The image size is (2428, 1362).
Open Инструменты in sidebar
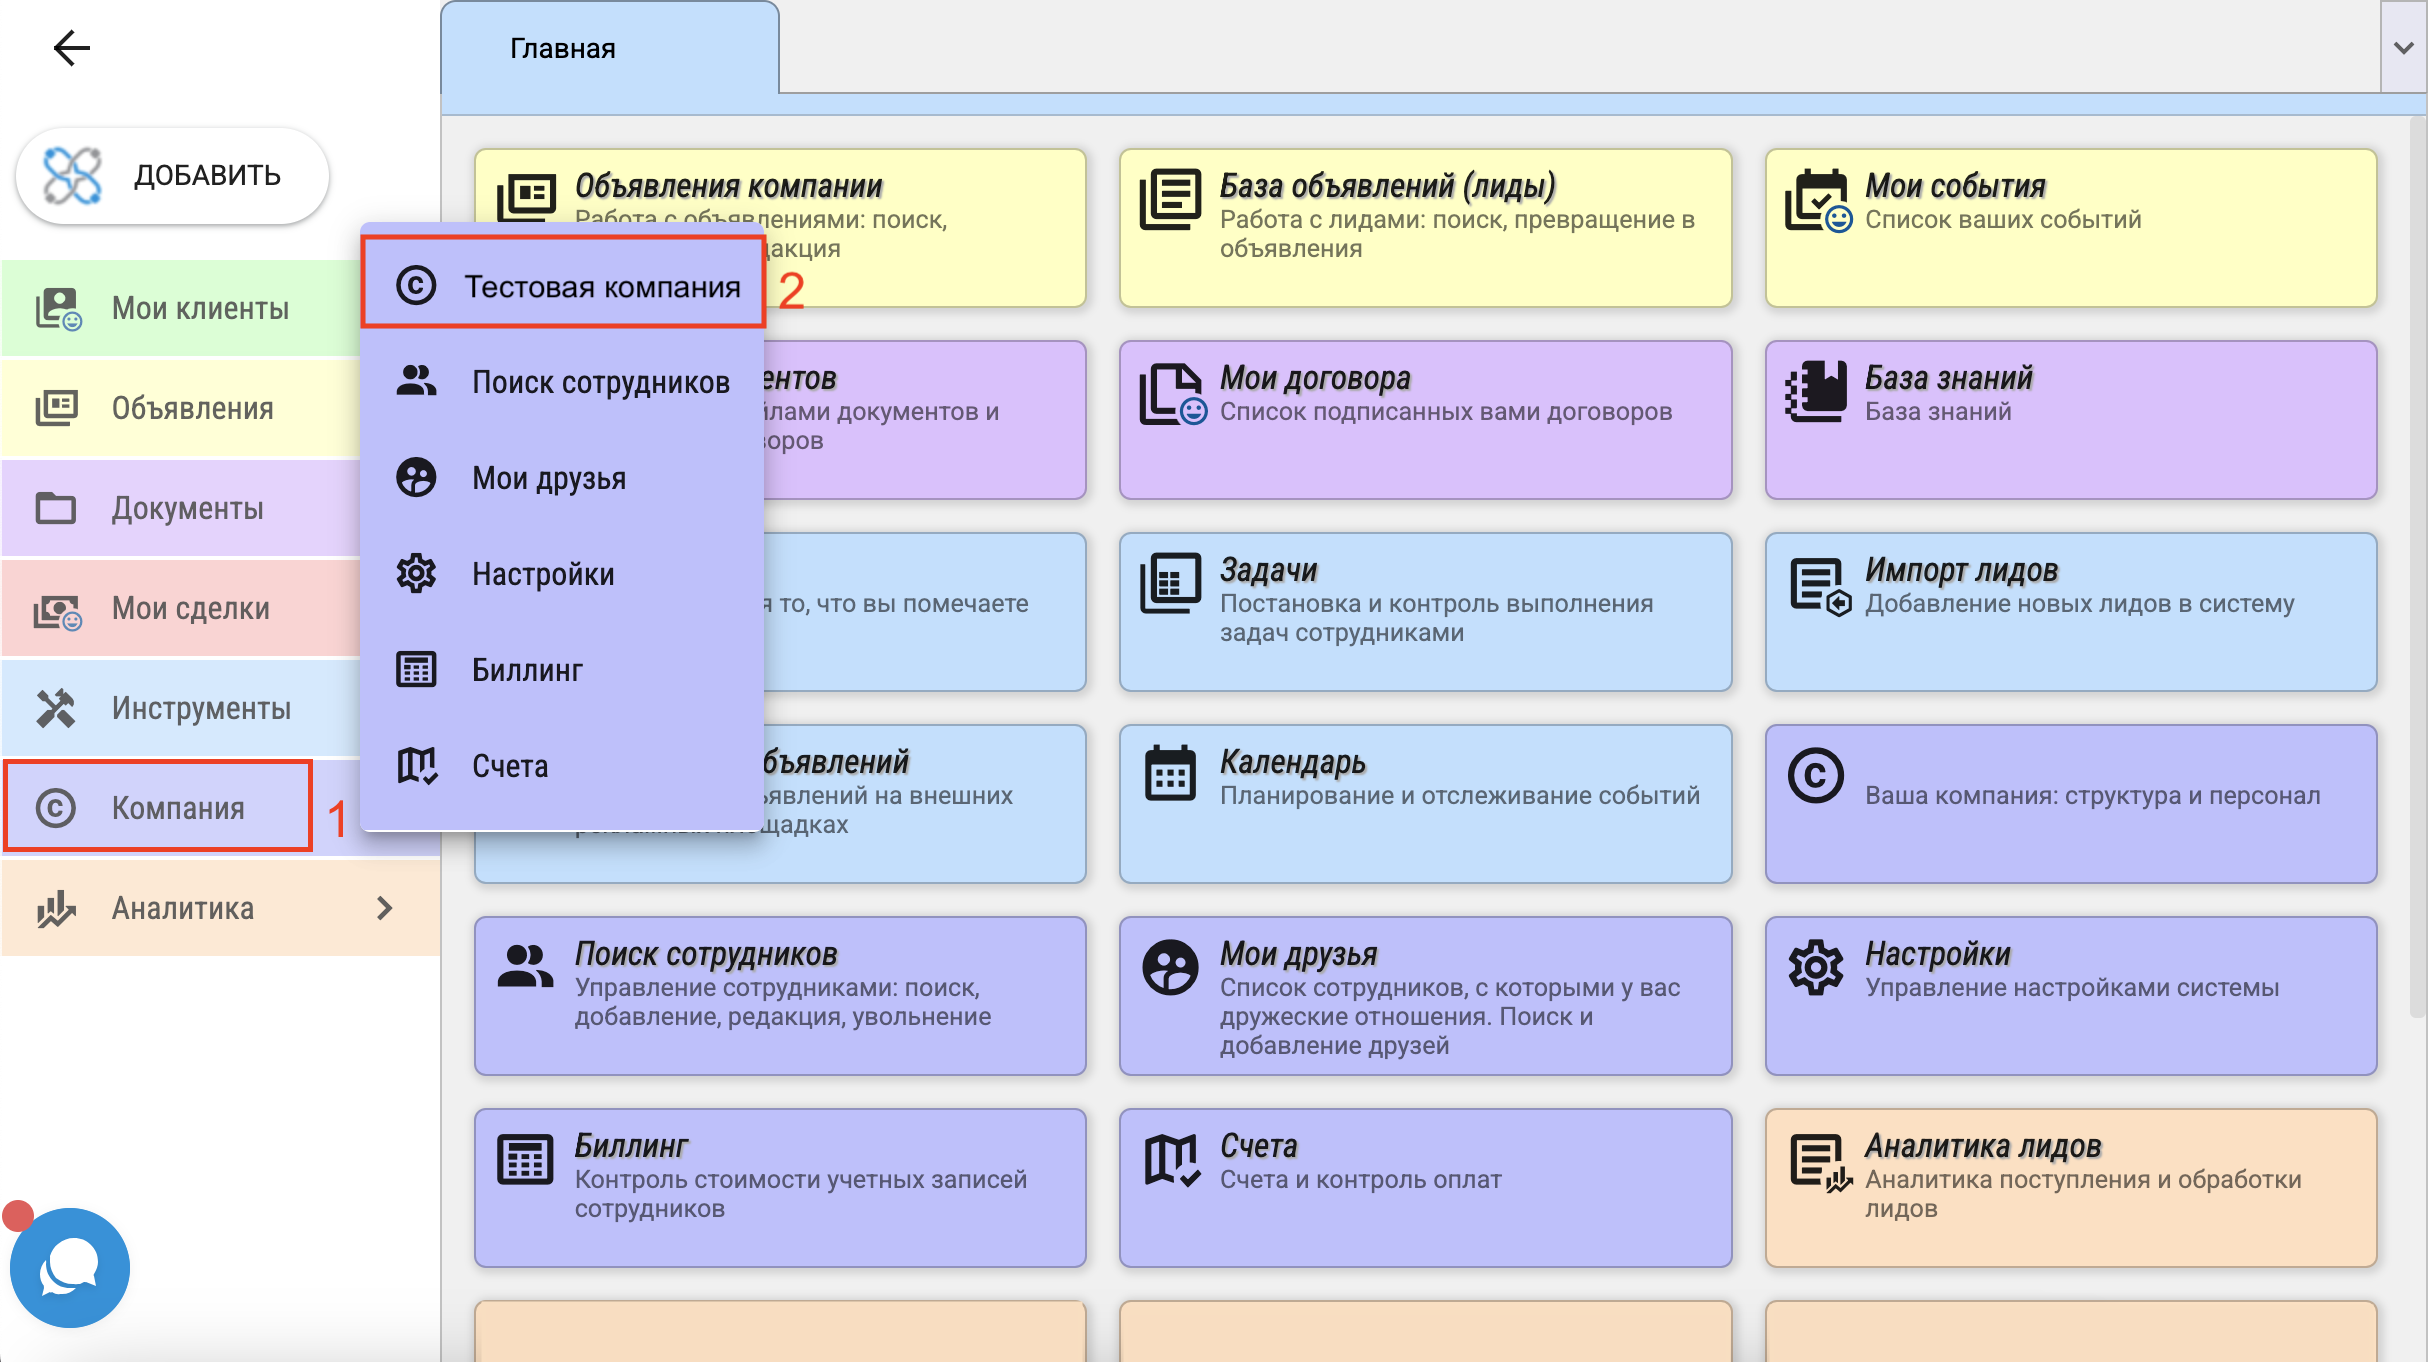tap(181, 708)
